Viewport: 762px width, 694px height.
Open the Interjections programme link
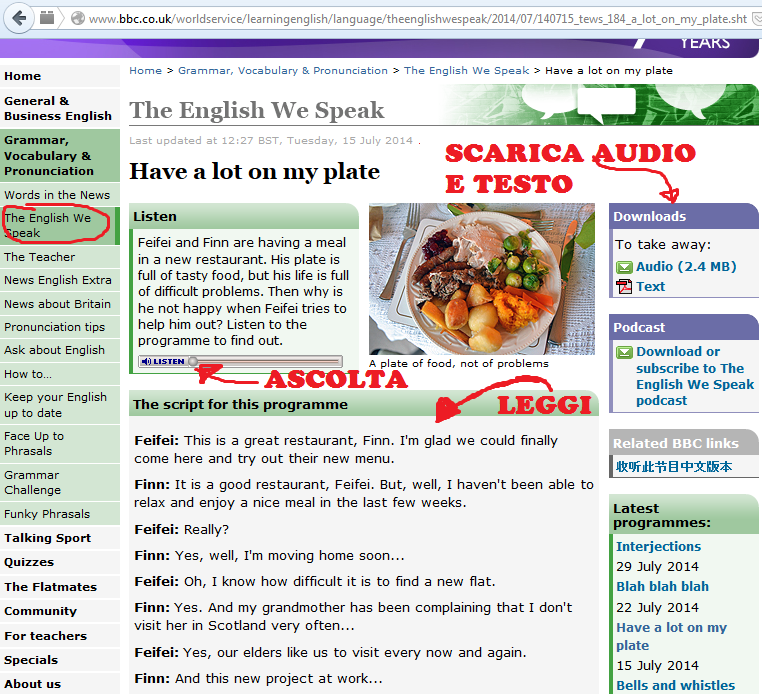658,547
